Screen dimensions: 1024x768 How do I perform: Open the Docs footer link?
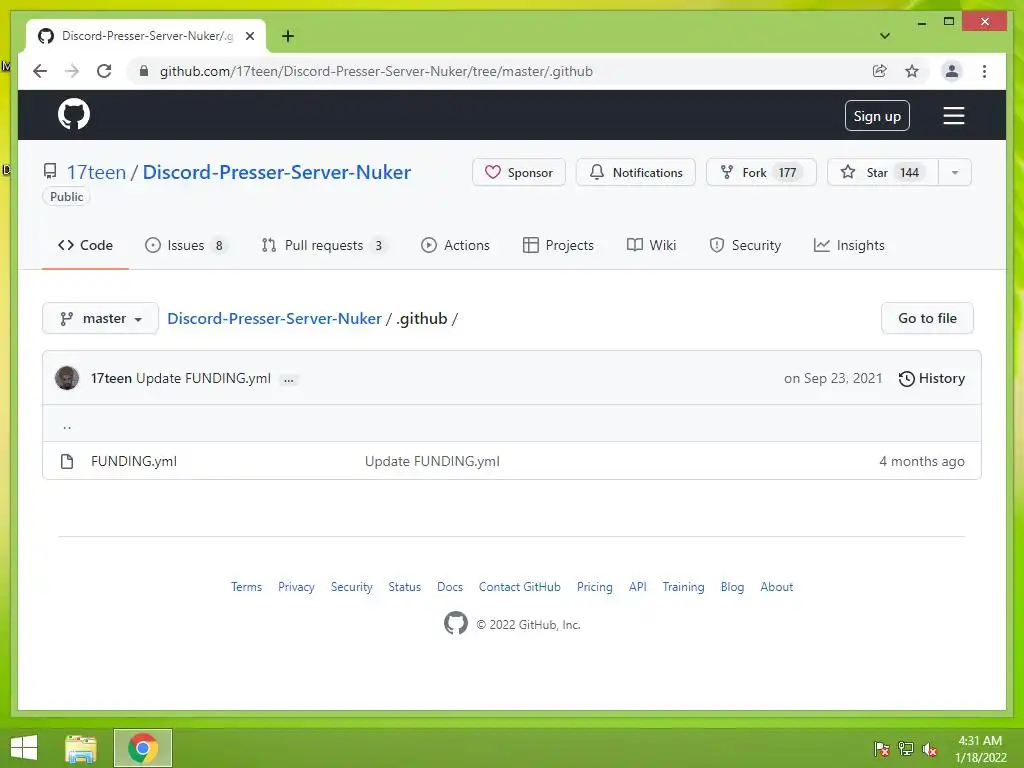pos(450,586)
